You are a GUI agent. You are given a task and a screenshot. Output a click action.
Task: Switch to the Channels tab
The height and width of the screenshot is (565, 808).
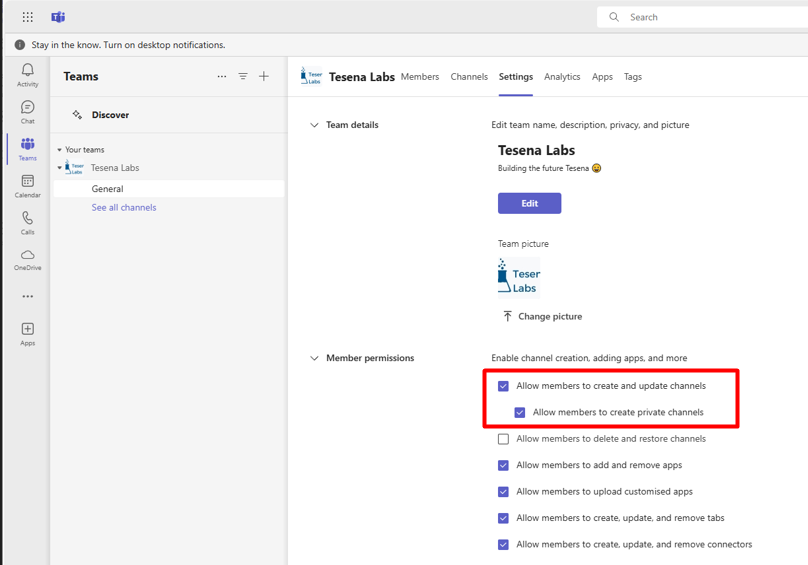pyautogui.click(x=469, y=76)
